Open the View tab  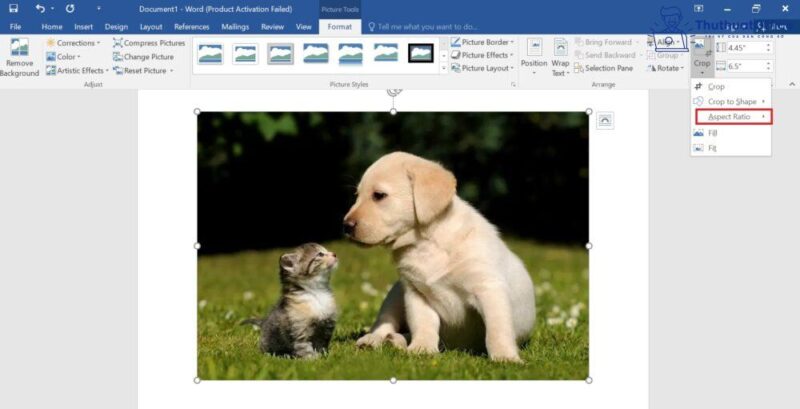304,27
